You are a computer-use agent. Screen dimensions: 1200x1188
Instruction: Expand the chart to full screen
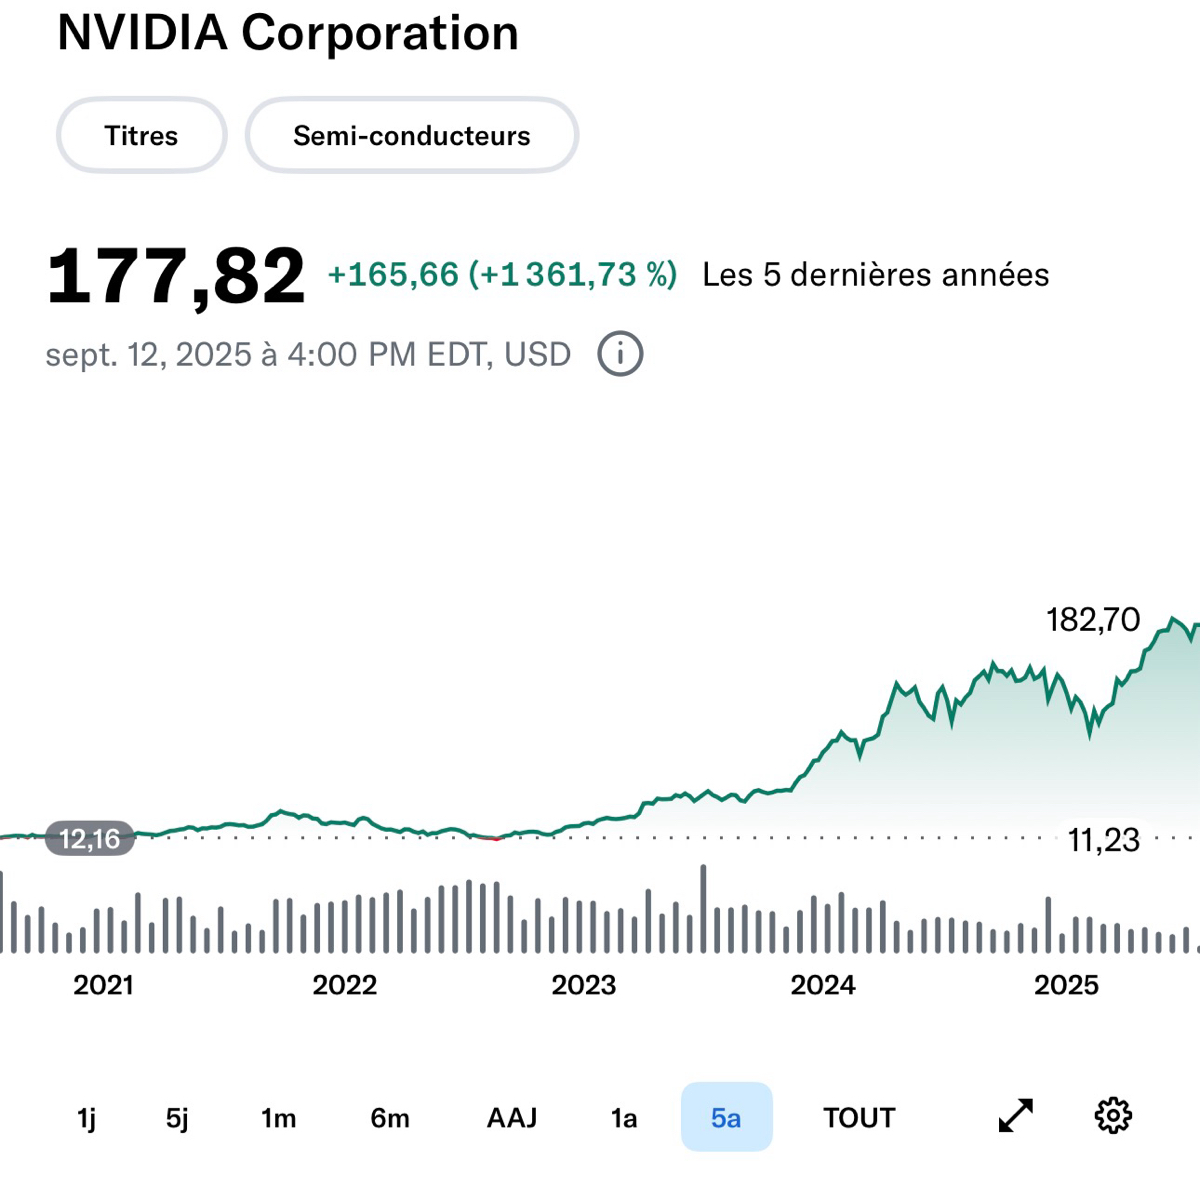1016,1116
